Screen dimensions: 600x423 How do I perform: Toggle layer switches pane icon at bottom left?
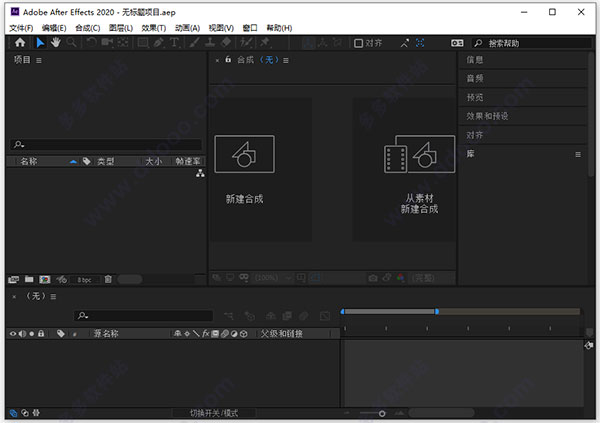[x=13, y=413]
